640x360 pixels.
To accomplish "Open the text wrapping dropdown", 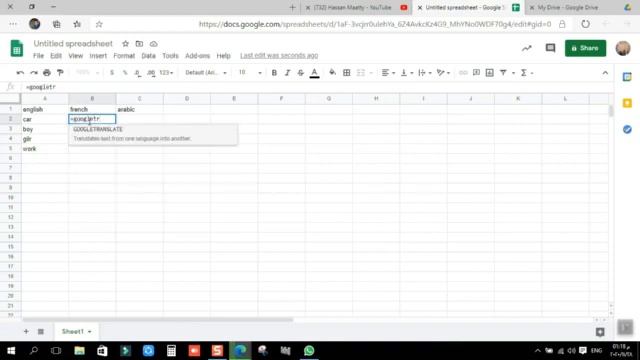I will coord(425,73).
